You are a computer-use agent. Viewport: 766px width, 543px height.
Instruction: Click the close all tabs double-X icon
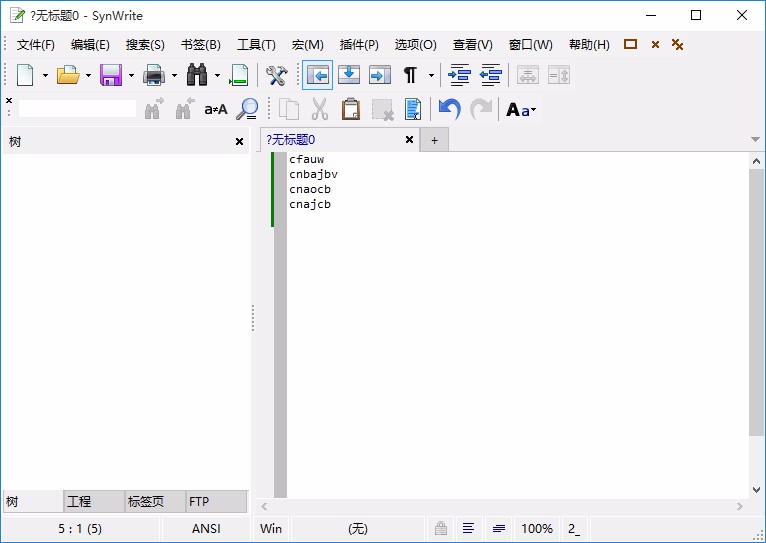coord(677,44)
